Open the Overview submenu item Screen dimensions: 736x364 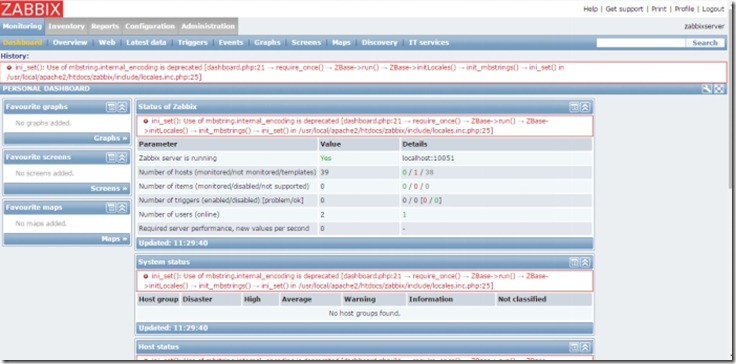click(x=70, y=42)
